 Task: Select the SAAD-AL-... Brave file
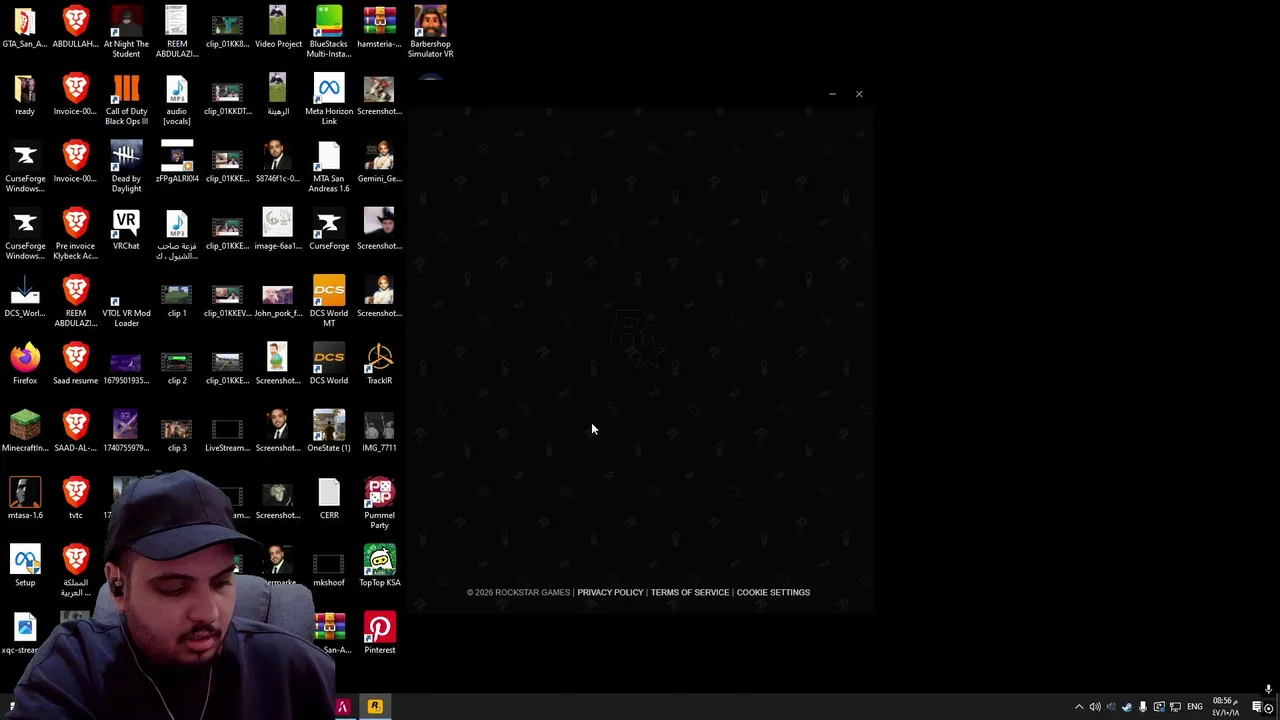click(76, 430)
